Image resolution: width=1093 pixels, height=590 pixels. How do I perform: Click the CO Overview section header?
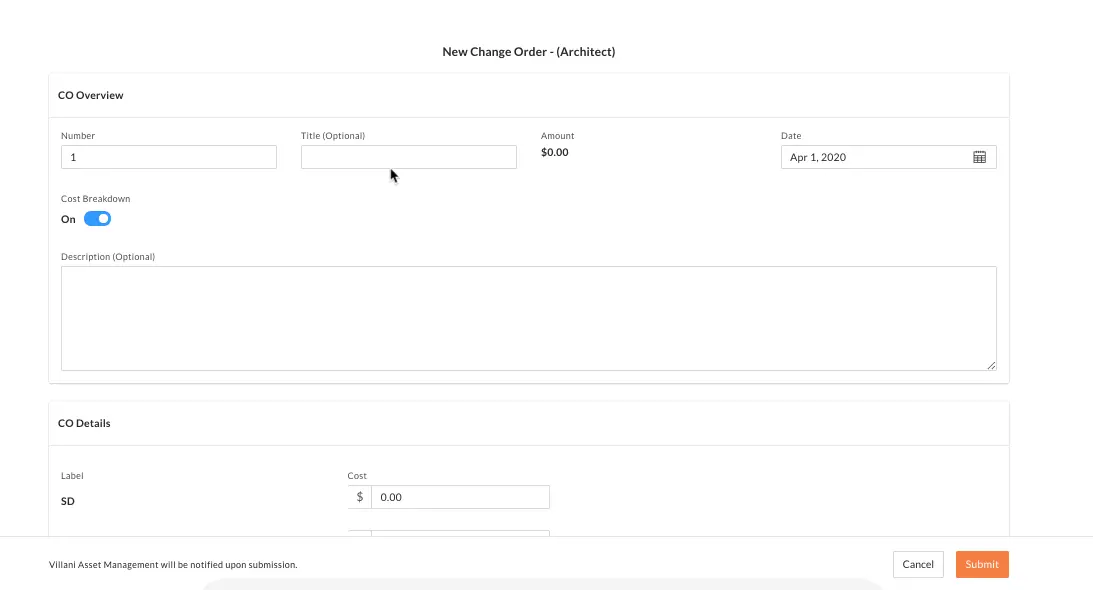click(91, 95)
